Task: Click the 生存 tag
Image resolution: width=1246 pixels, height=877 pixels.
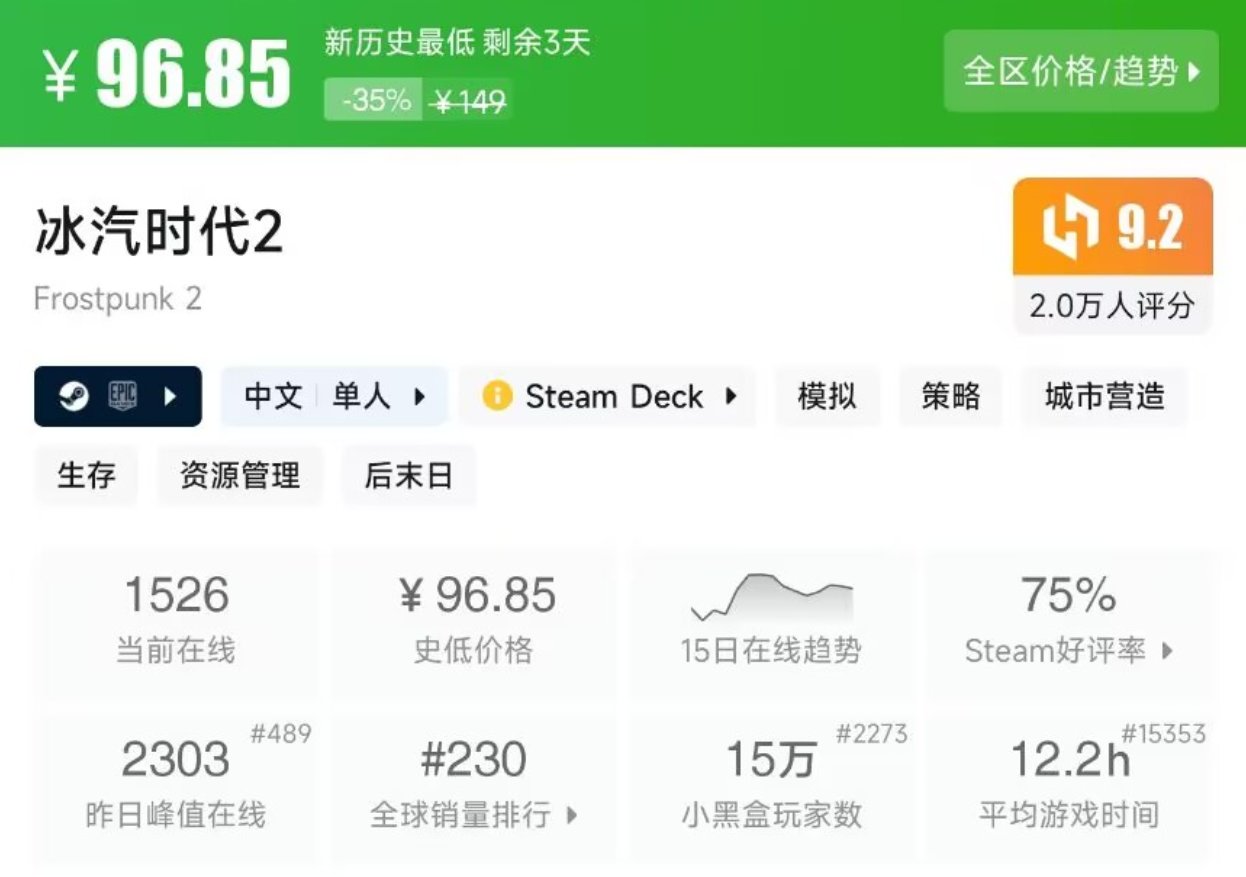Action: 85,476
